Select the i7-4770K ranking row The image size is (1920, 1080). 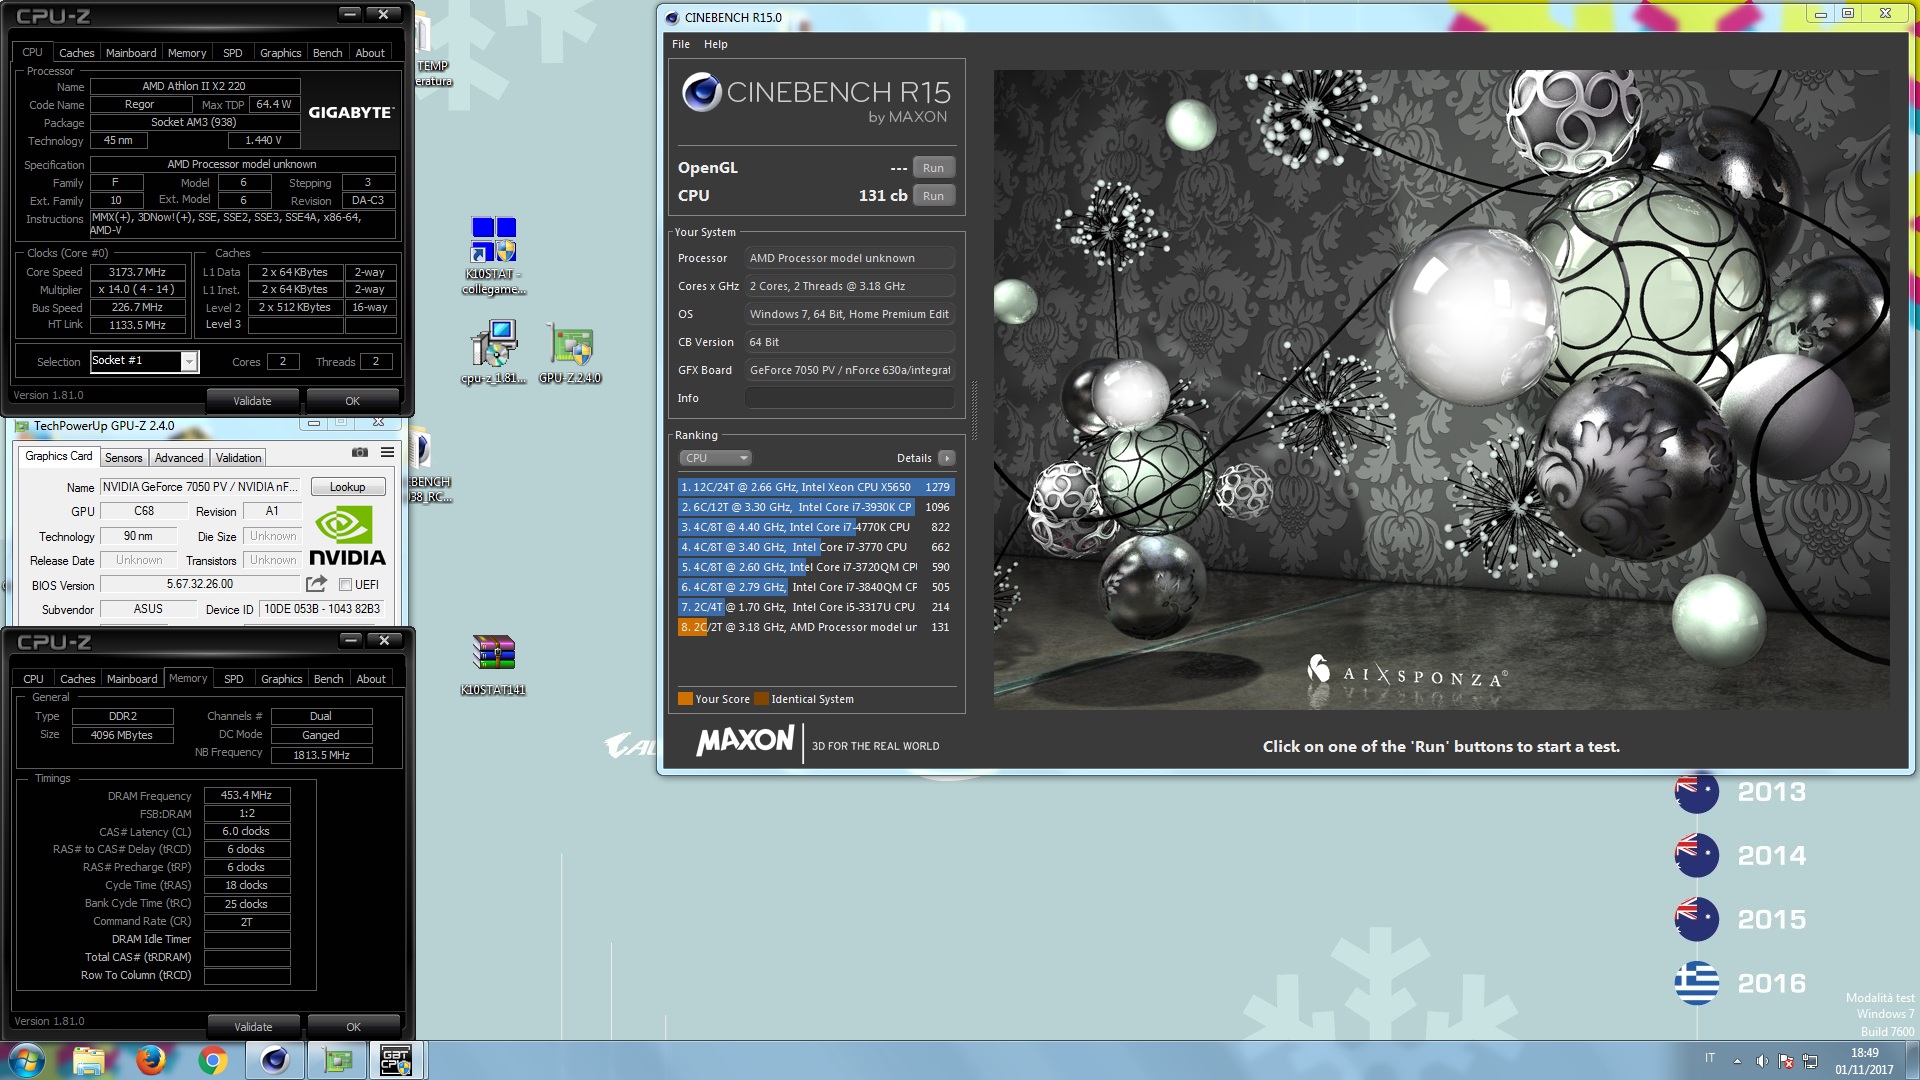(816, 527)
